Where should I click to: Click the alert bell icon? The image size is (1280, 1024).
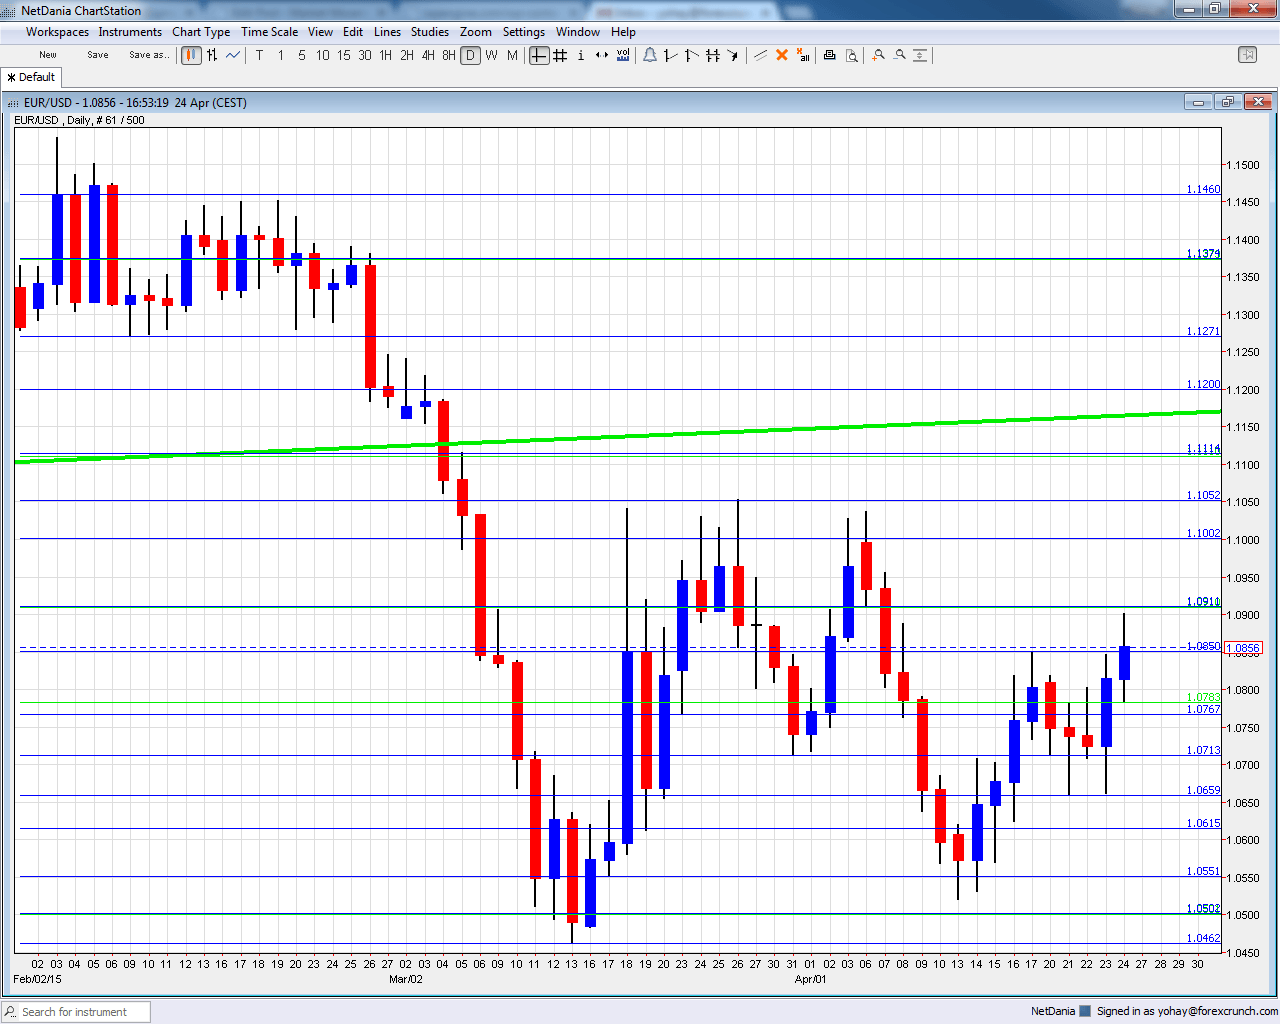[650, 55]
